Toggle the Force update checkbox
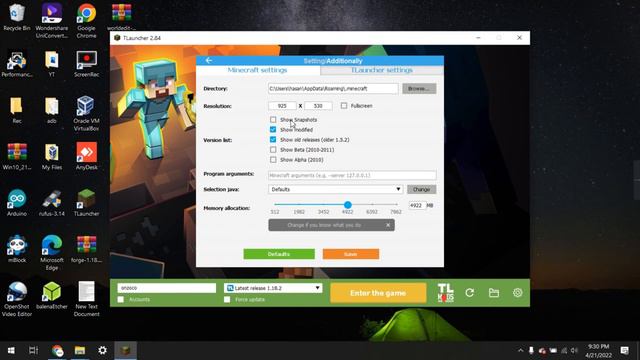 [x=227, y=300]
